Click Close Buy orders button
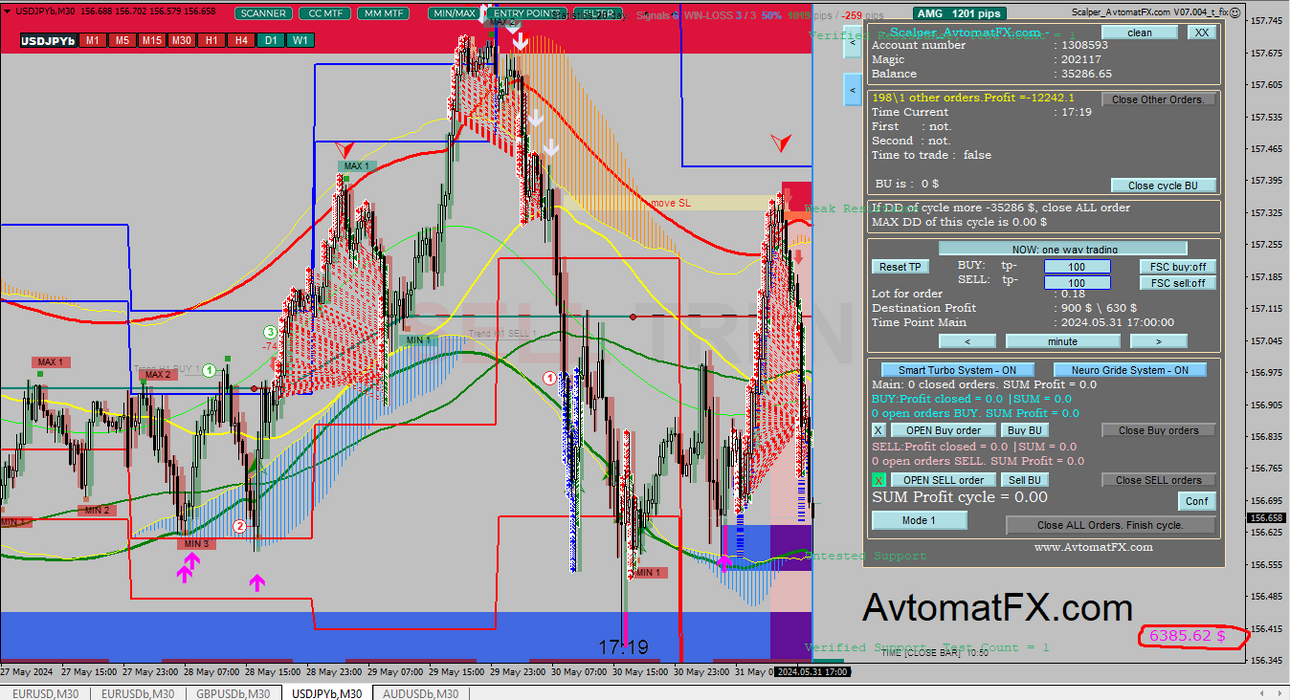 (1159, 430)
